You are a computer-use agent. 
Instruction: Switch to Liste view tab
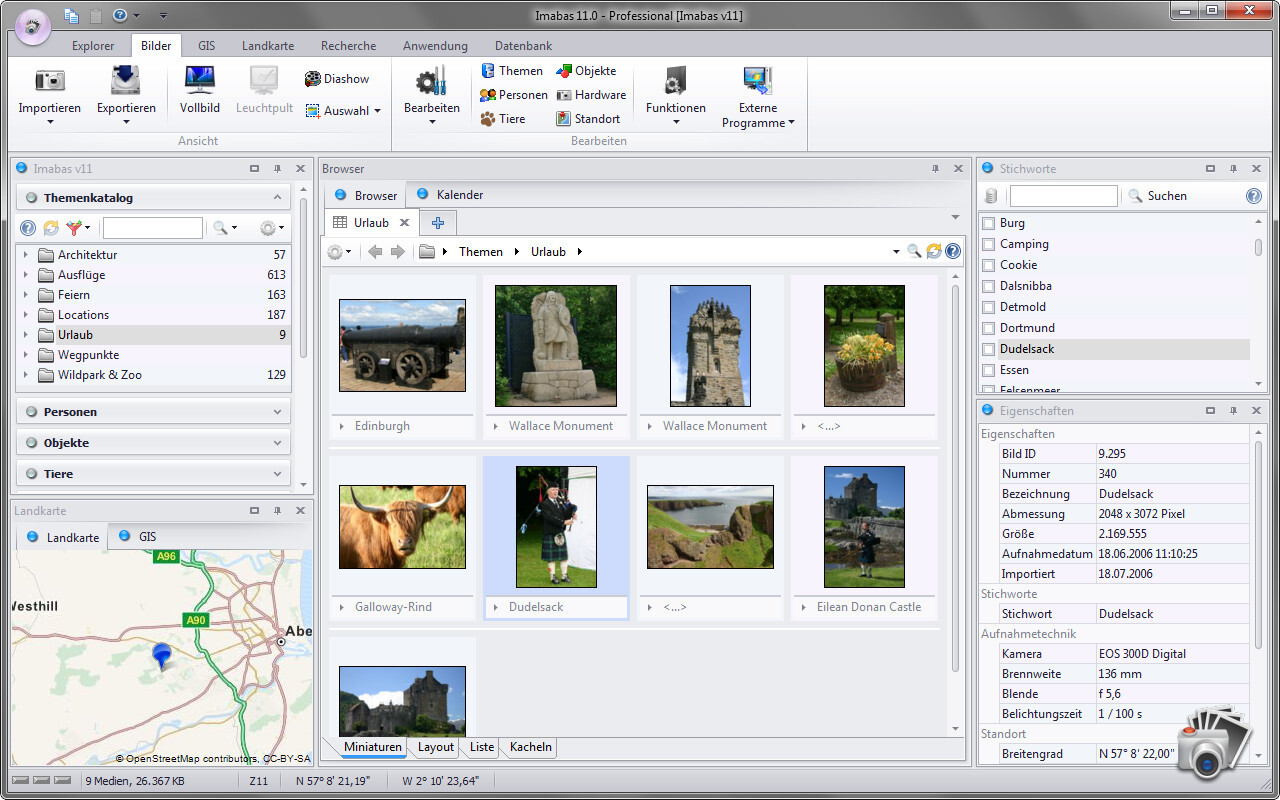(482, 747)
